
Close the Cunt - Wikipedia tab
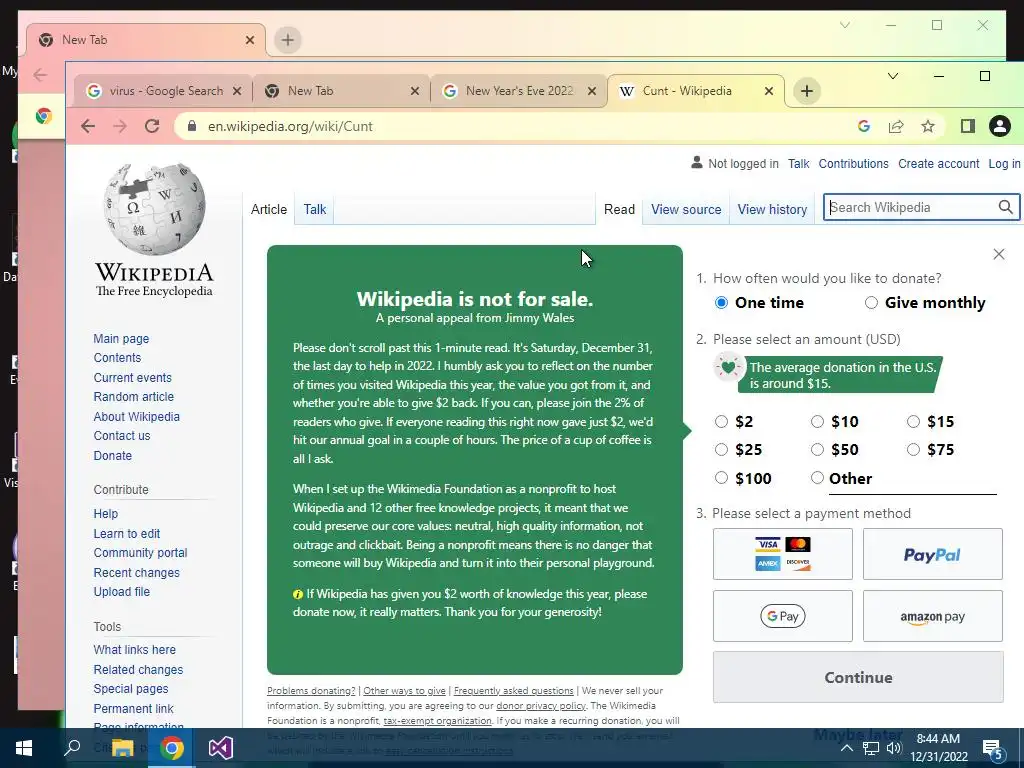pyautogui.click(x=769, y=91)
